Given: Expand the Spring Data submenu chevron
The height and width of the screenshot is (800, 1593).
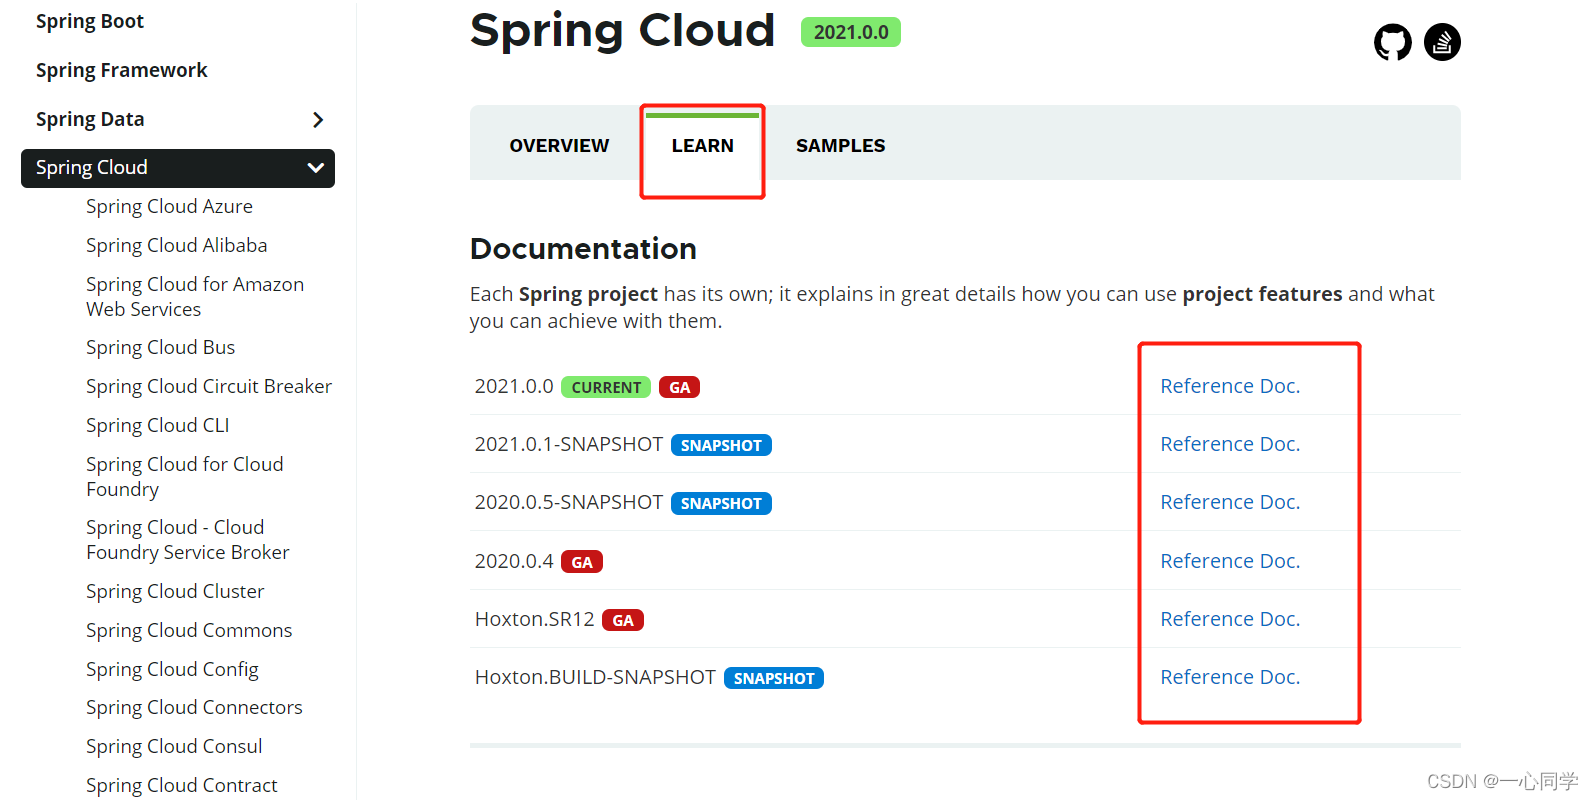Looking at the screenshot, I should (318, 120).
